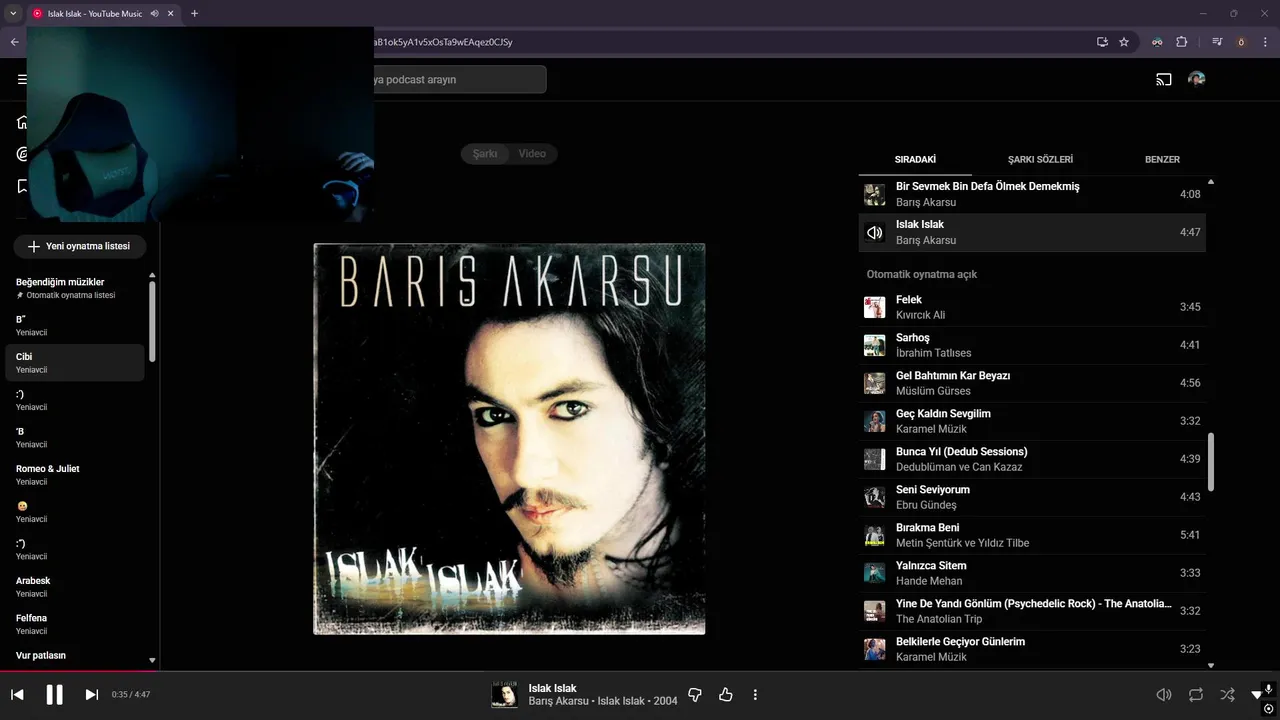Play Seni Seviyorum by Ebru Gündeş
The image size is (1280, 720).
(x=1032, y=497)
